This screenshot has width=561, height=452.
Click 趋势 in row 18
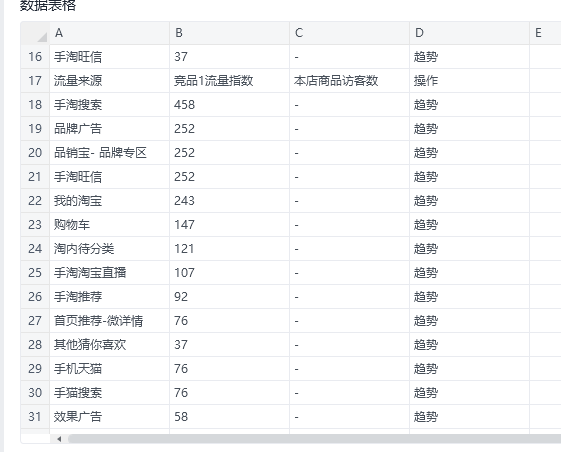click(x=426, y=105)
